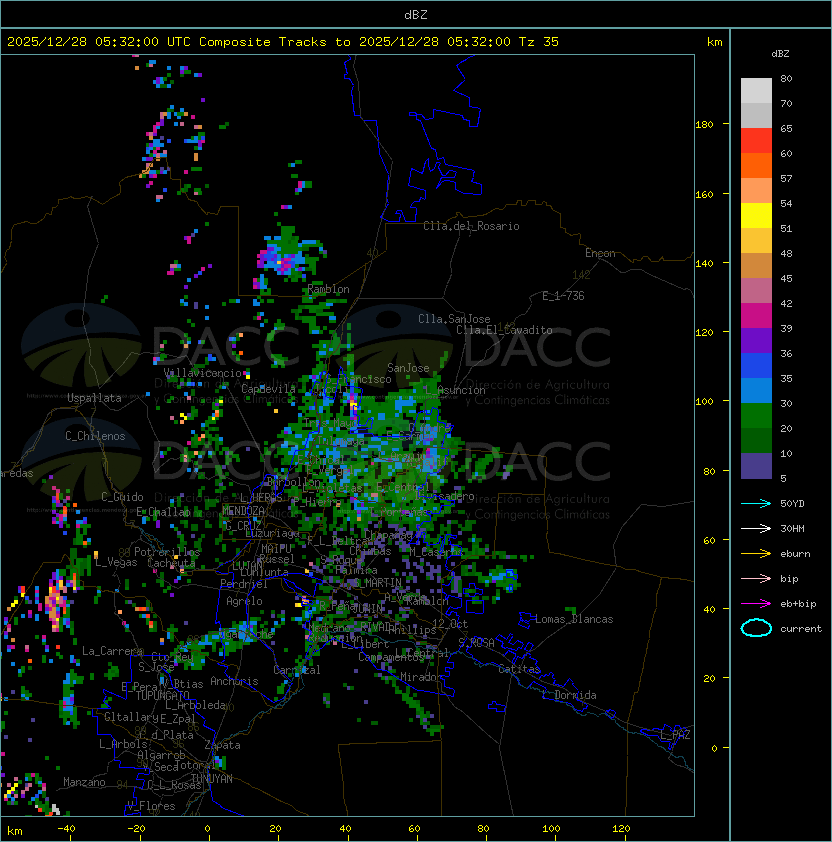Viewport: 832px width, 842px height.
Task: Pick the blue swatch between 36 and 35
Action: click(756, 366)
